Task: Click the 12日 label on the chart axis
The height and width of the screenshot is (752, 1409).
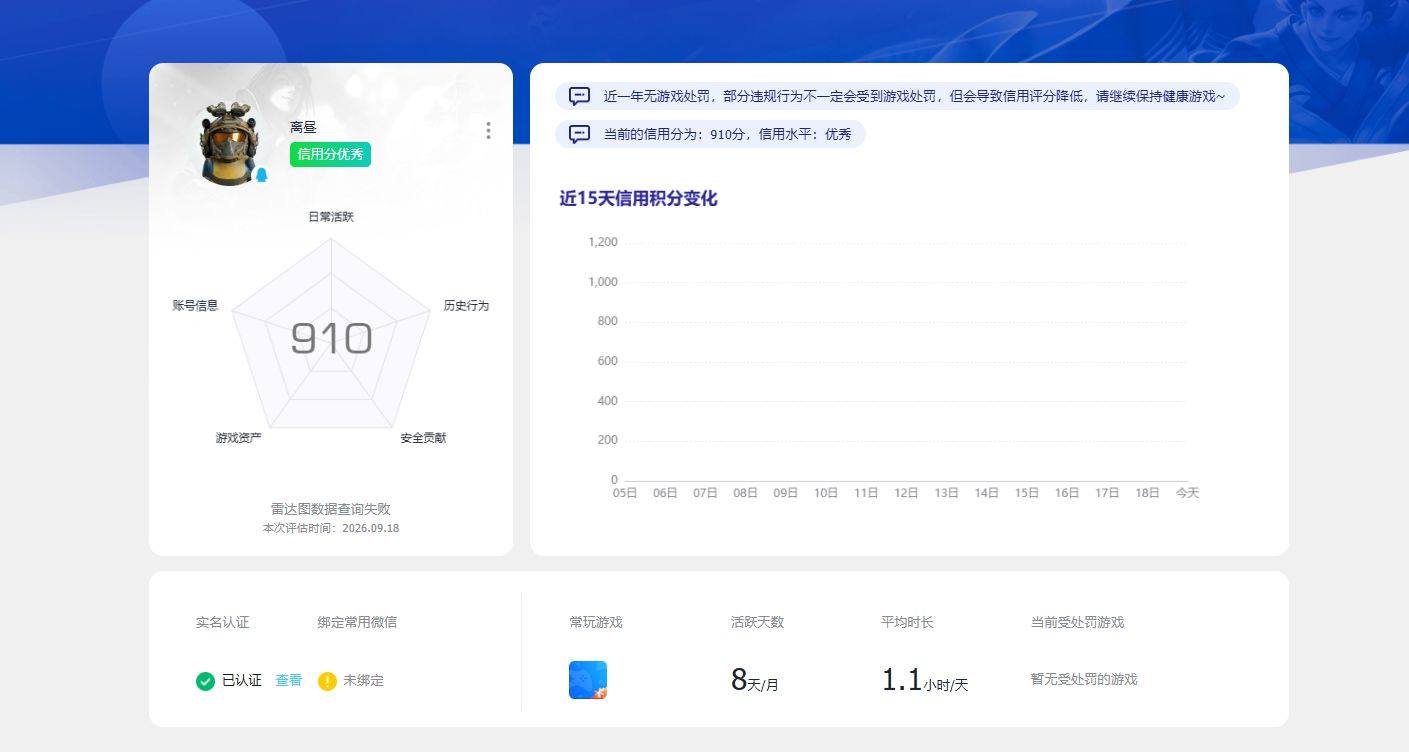Action: (906, 493)
